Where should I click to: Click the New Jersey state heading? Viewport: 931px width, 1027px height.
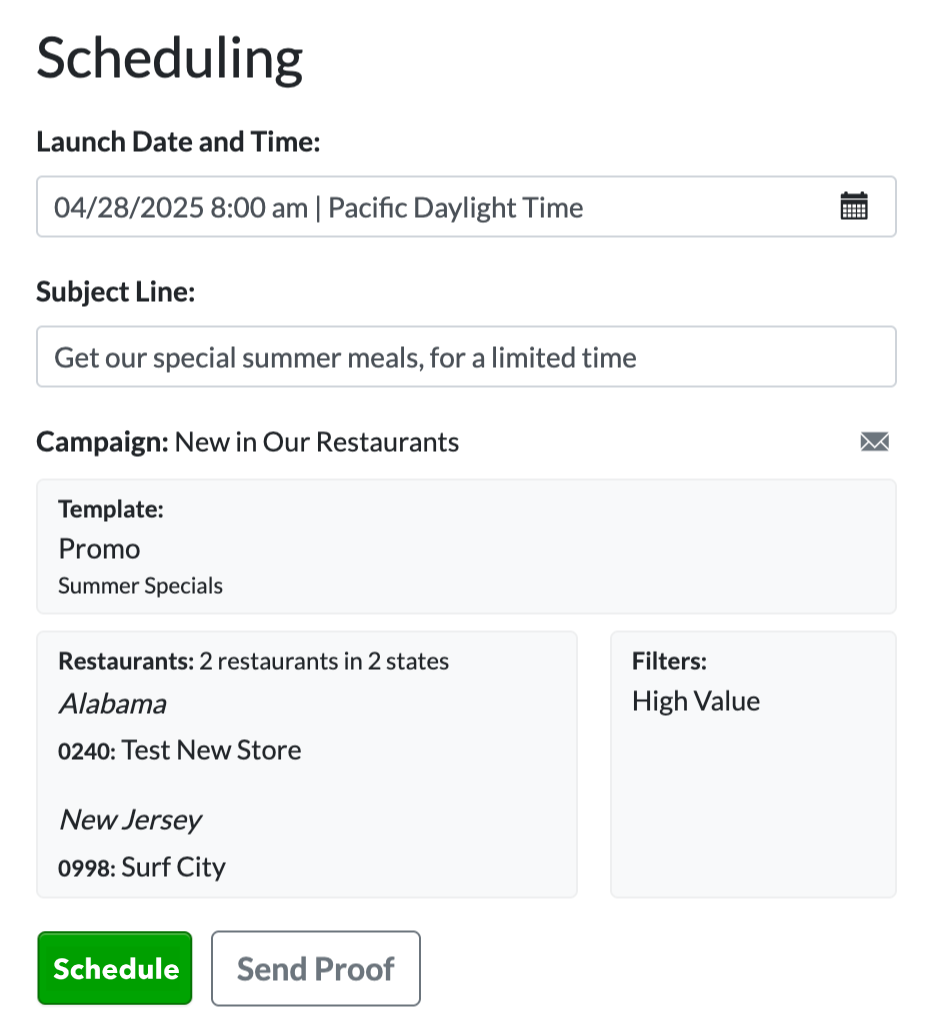click(x=130, y=820)
